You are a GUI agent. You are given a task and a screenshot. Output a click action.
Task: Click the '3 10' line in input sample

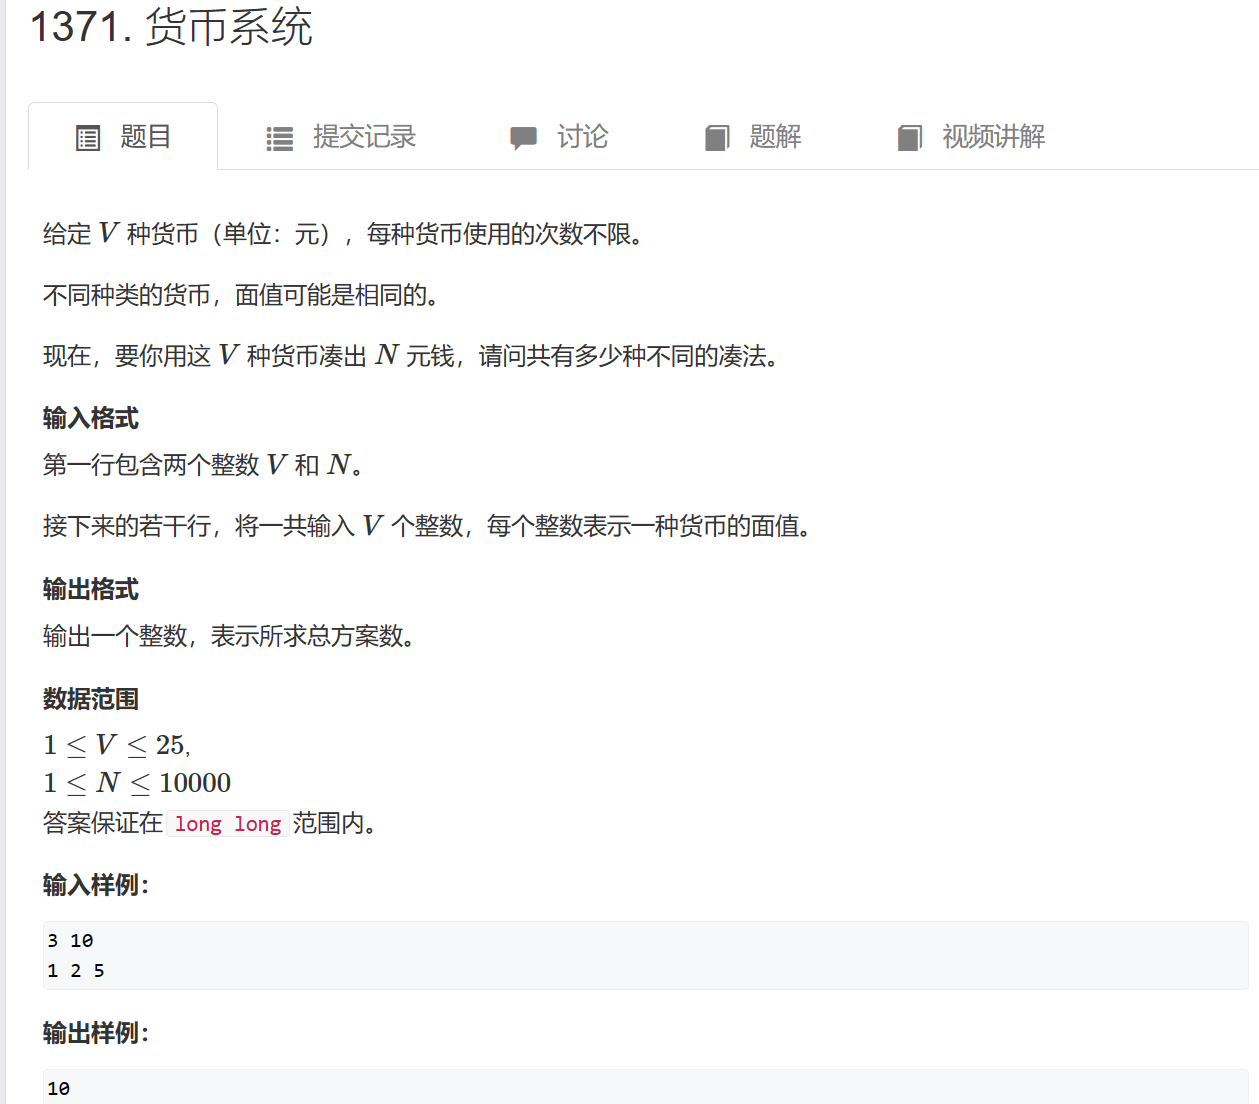(70, 941)
